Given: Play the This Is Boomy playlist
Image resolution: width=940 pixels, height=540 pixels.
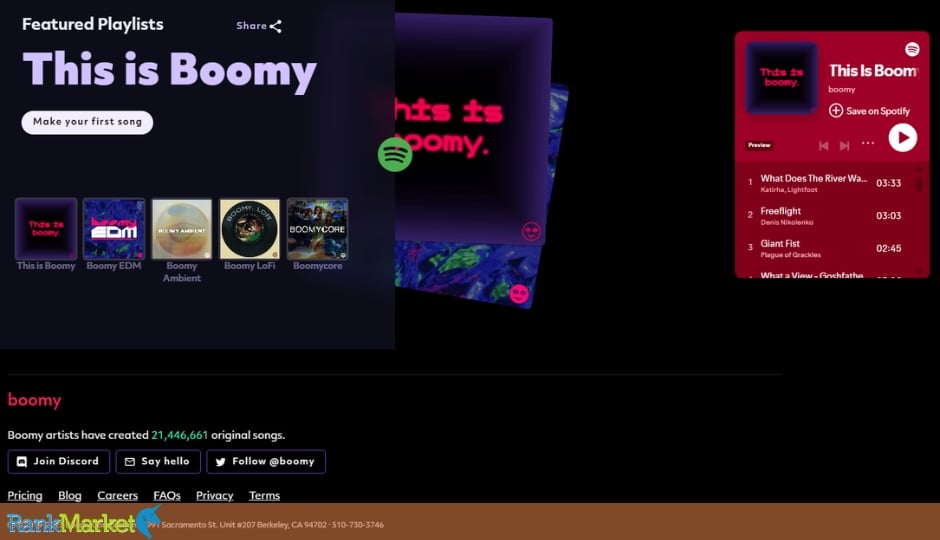Looking at the screenshot, I should point(903,138).
